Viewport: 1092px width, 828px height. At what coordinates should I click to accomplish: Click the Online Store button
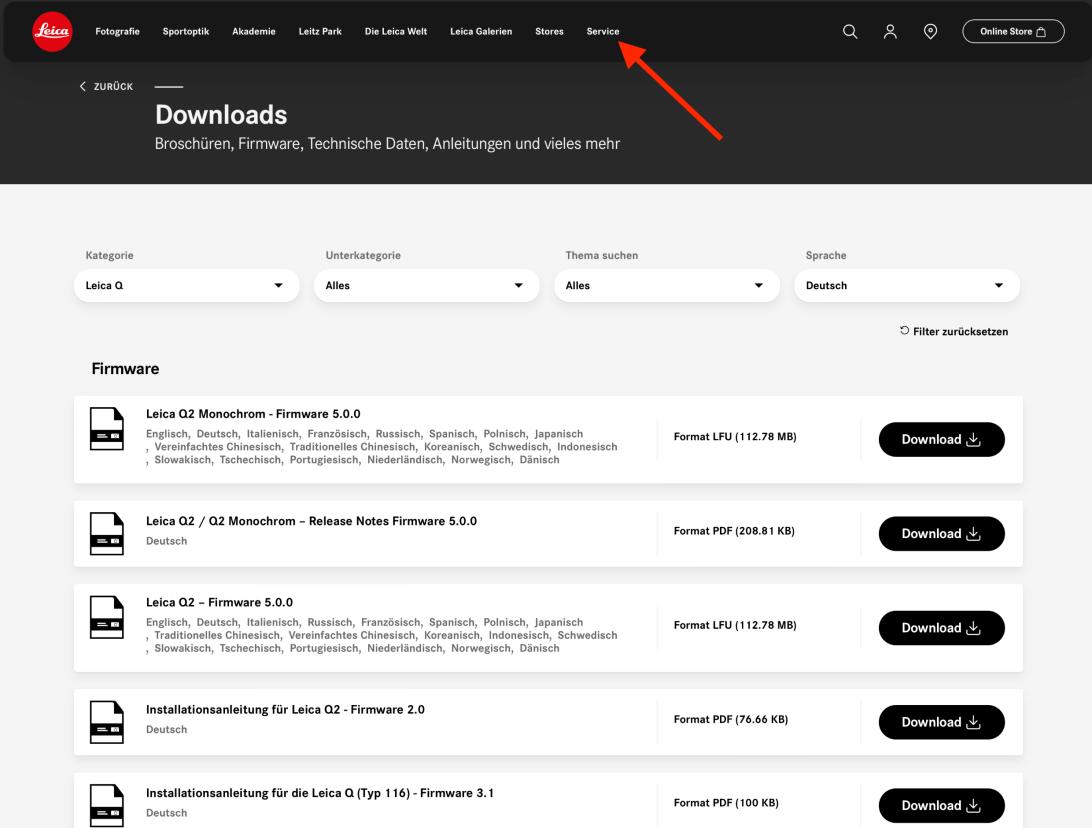pyautogui.click(x=1013, y=32)
